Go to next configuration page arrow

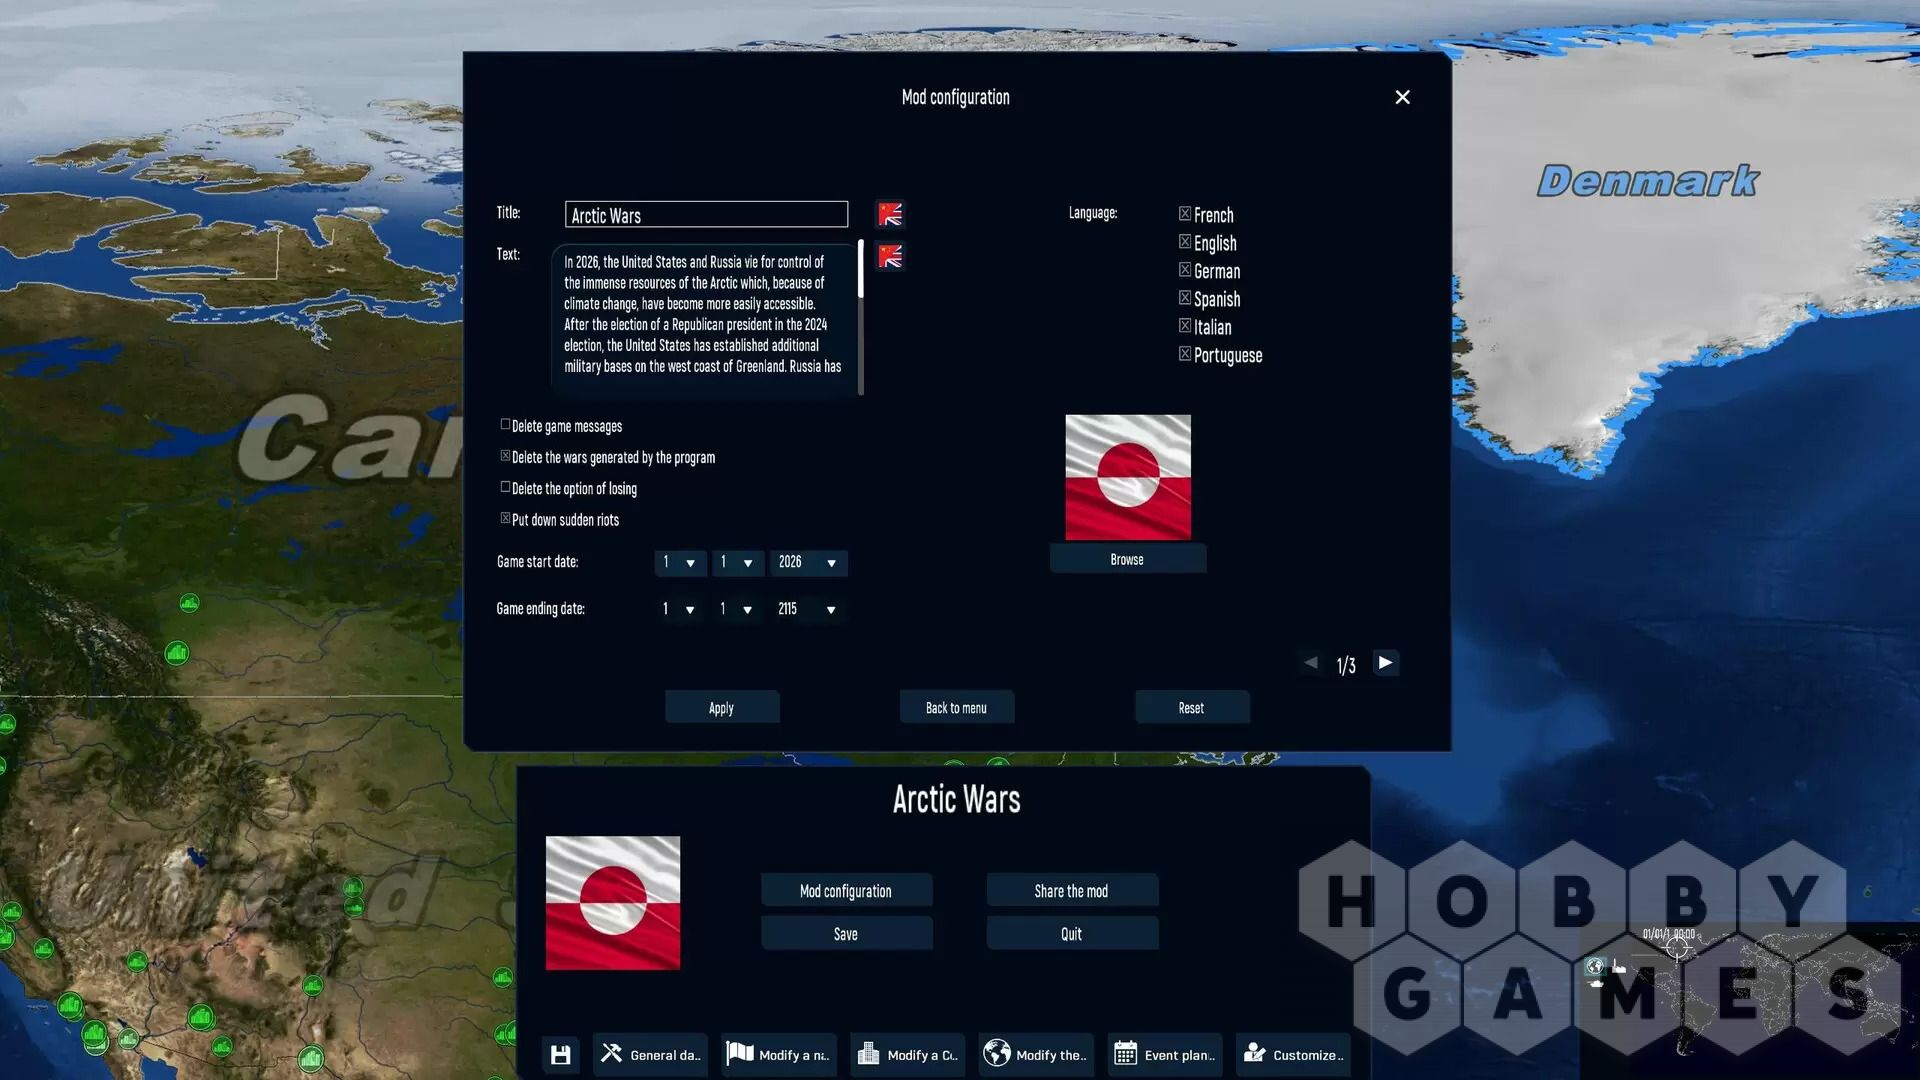pyautogui.click(x=1385, y=663)
